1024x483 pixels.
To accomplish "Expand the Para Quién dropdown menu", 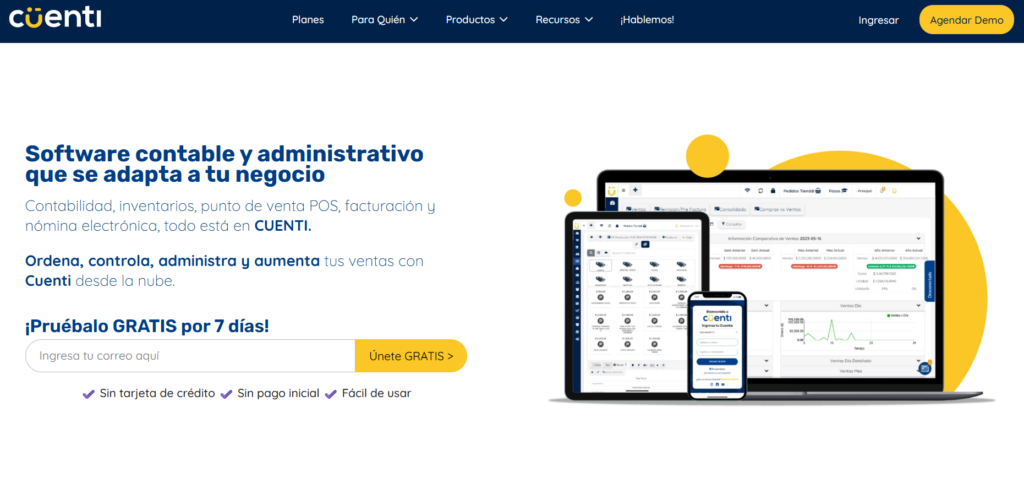I will tap(385, 20).
